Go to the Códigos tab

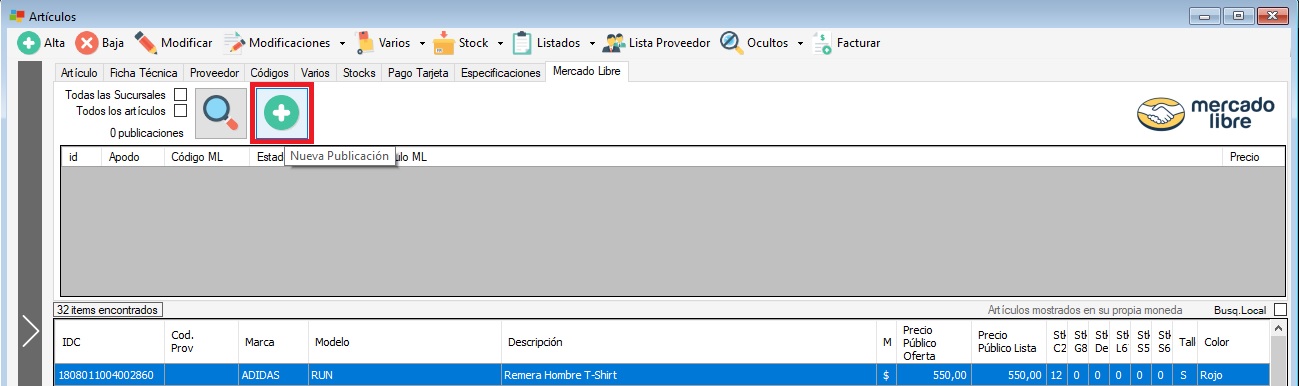270,73
